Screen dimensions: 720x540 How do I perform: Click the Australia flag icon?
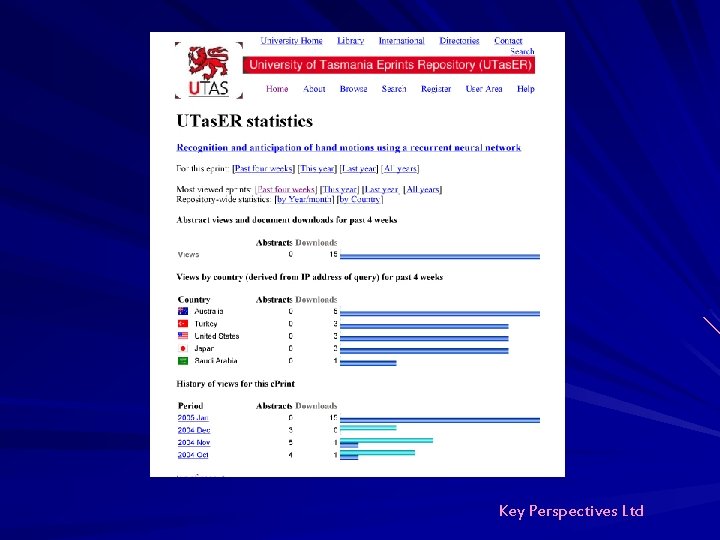coord(183,311)
